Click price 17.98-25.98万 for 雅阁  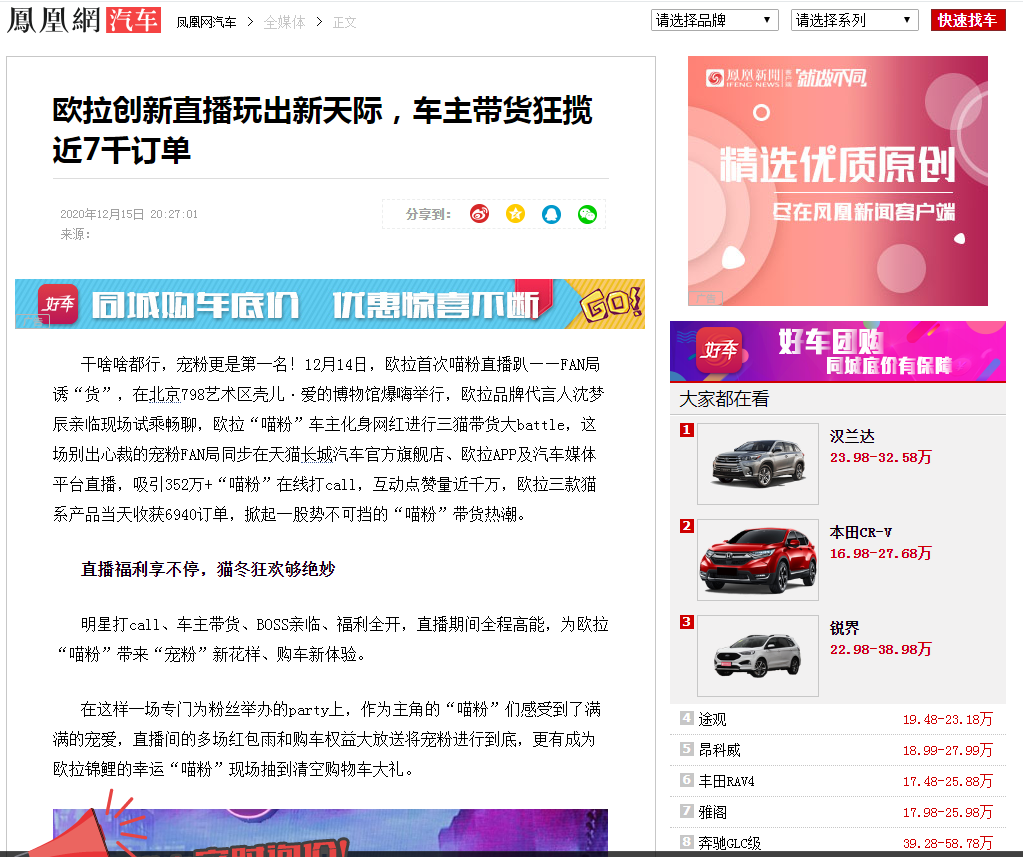(x=948, y=812)
